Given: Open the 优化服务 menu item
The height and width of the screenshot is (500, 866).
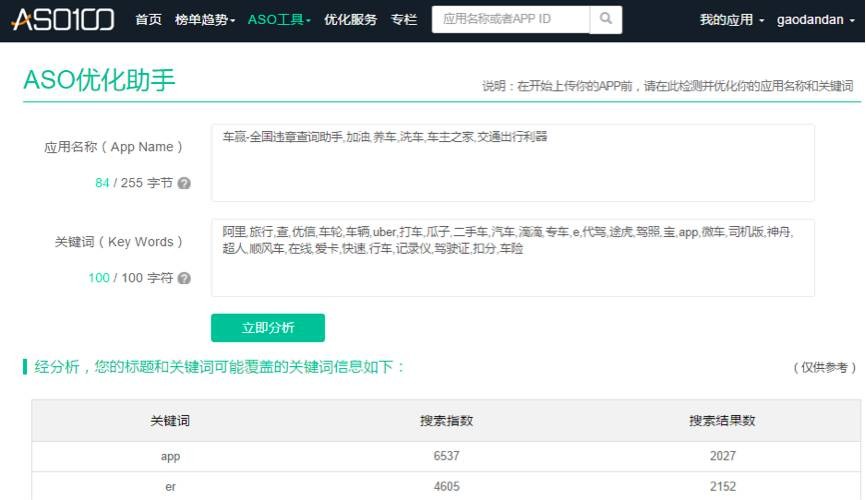Looking at the screenshot, I should coord(350,19).
